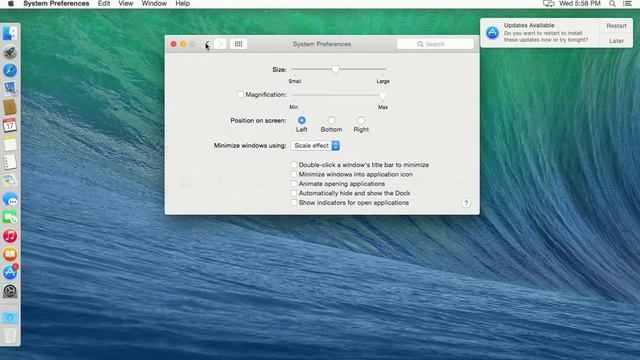Enable Automatically hide and show the Dock
640x360 pixels.
coord(293,193)
